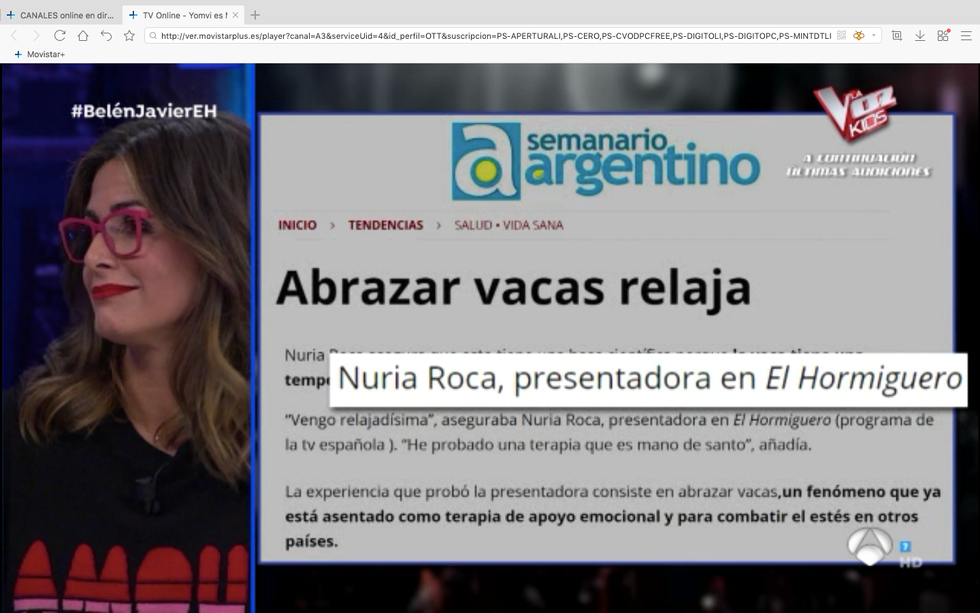
Task: Click TENDENCIAS in the article breadcrumb
Action: 386,225
